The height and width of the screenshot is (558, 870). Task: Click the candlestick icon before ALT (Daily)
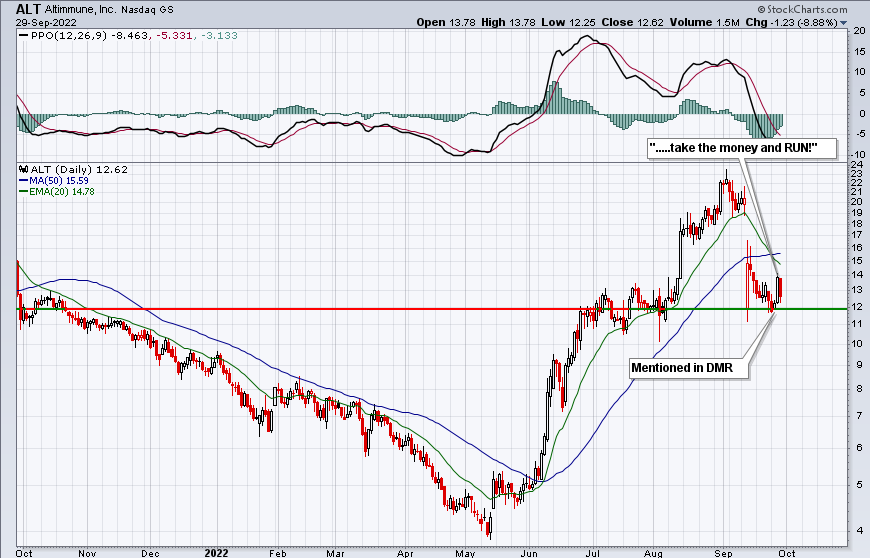tap(24, 169)
